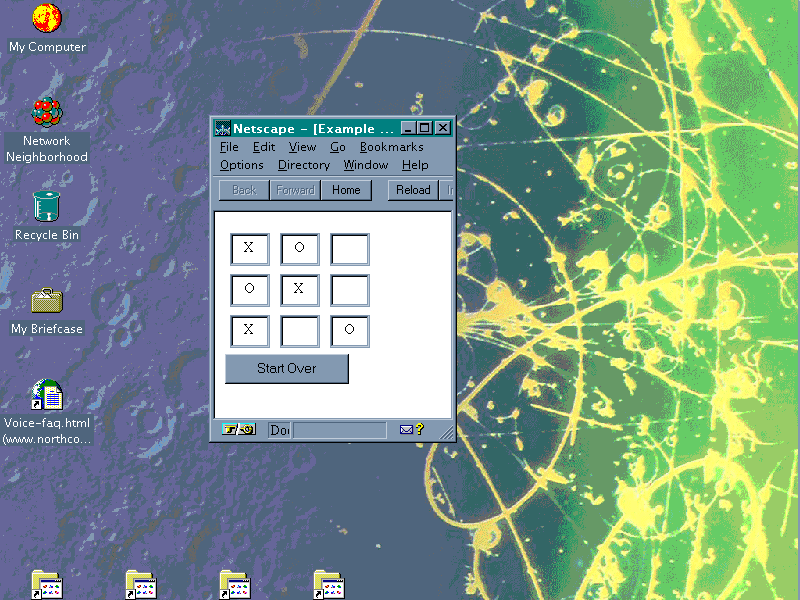The image size is (800, 600).
Task: Select the empty middle-right game cell
Action: pos(350,290)
